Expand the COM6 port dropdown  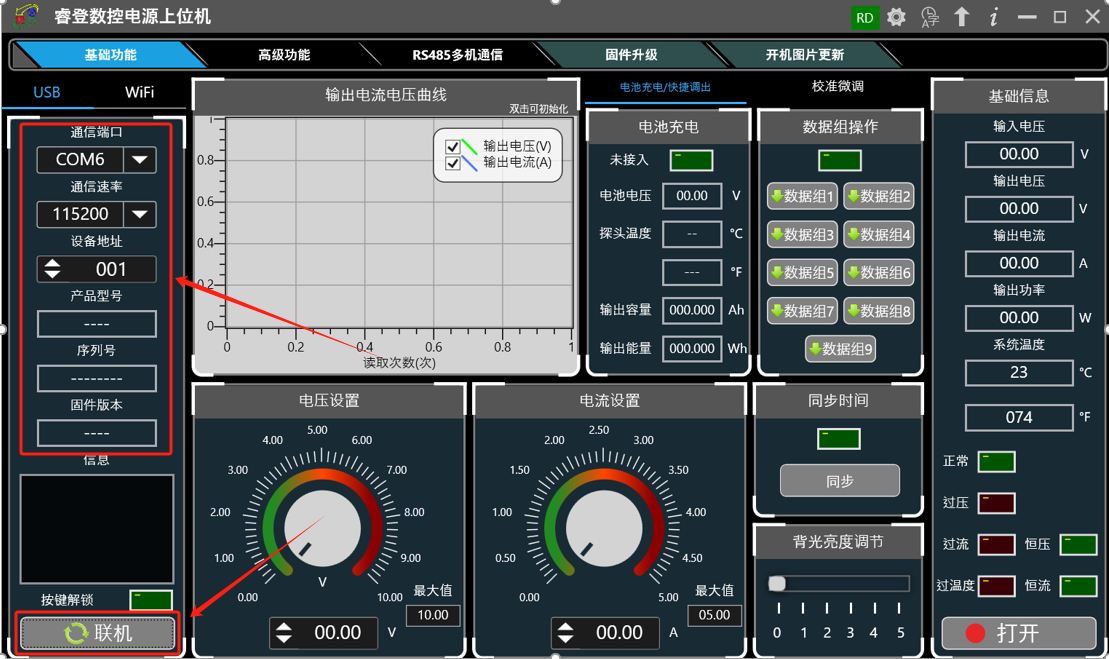140,160
